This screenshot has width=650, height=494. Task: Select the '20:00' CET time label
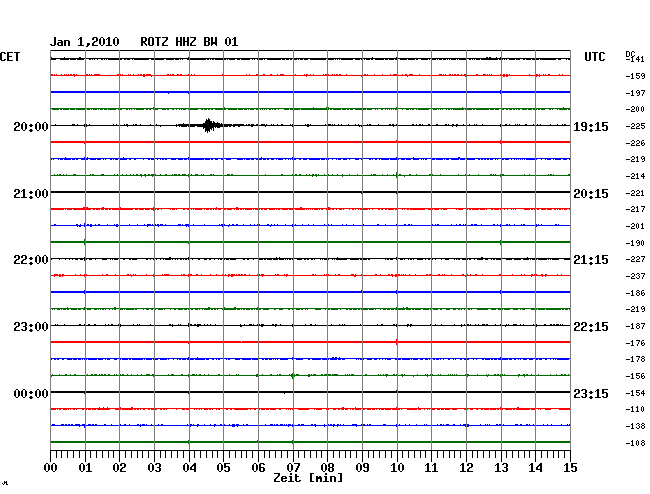coord(31,126)
